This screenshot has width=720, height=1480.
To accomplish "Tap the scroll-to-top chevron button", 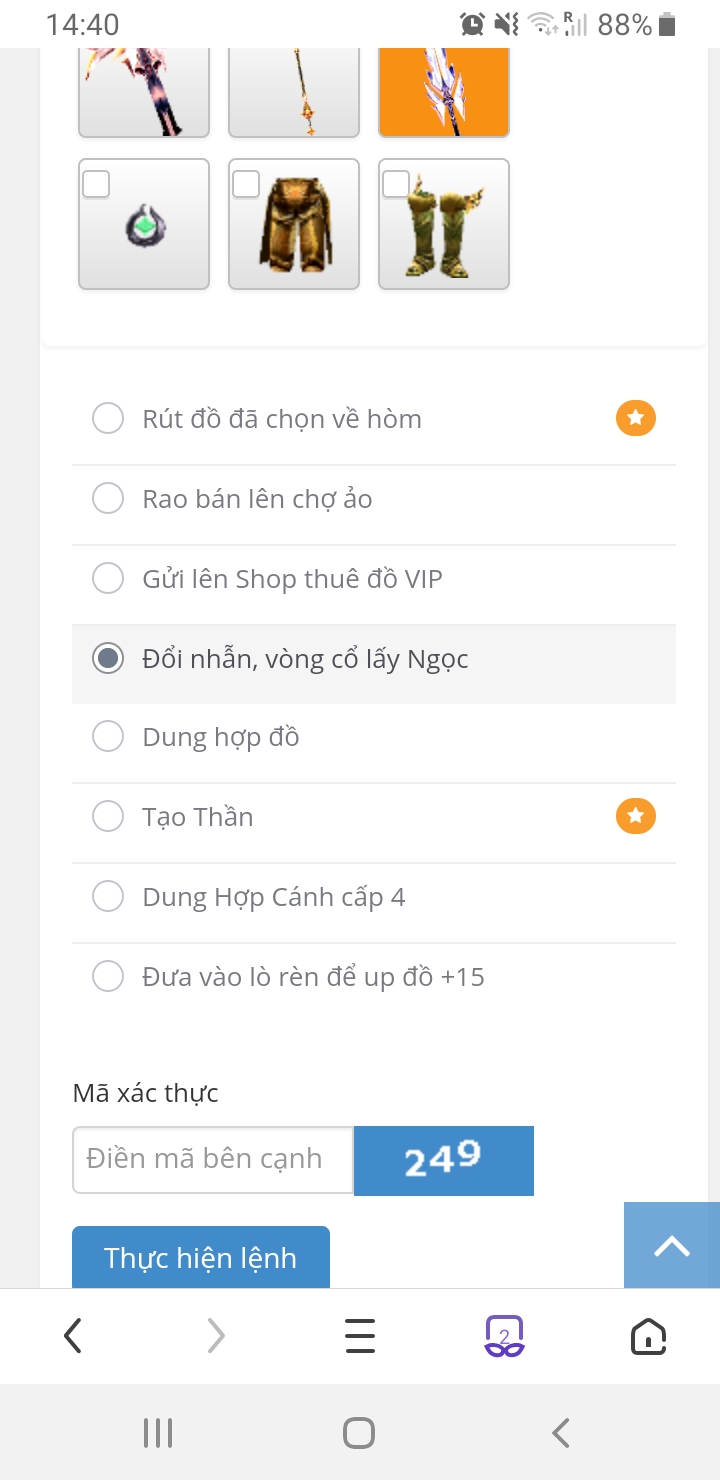I will pyautogui.click(x=672, y=1246).
